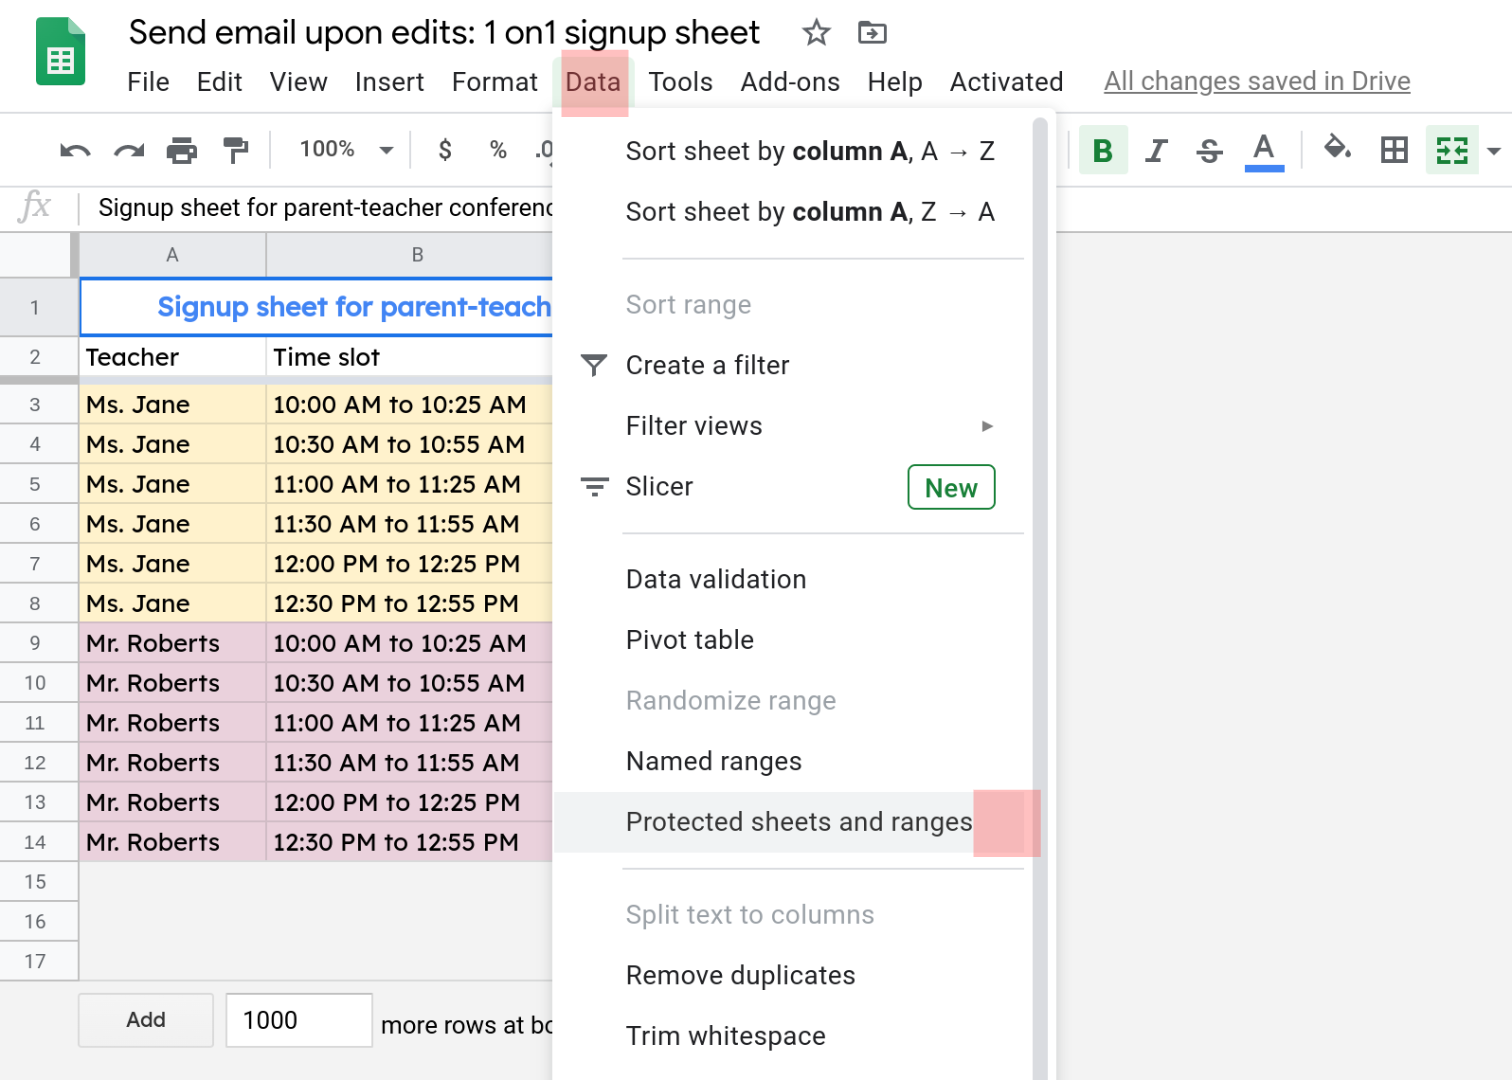Undo the last action
Viewport: 1512px width, 1080px height.
click(x=75, y=151)
